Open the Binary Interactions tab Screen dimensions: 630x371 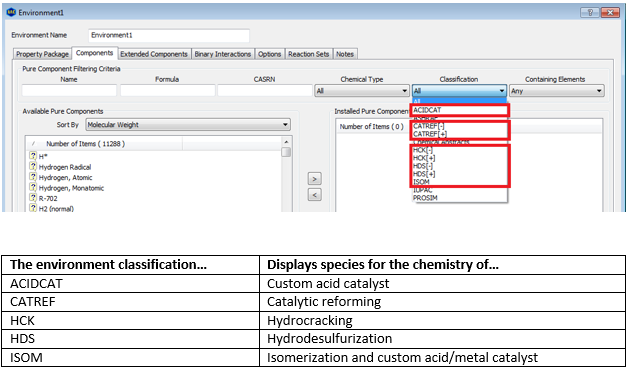click(x=223, y=54)
